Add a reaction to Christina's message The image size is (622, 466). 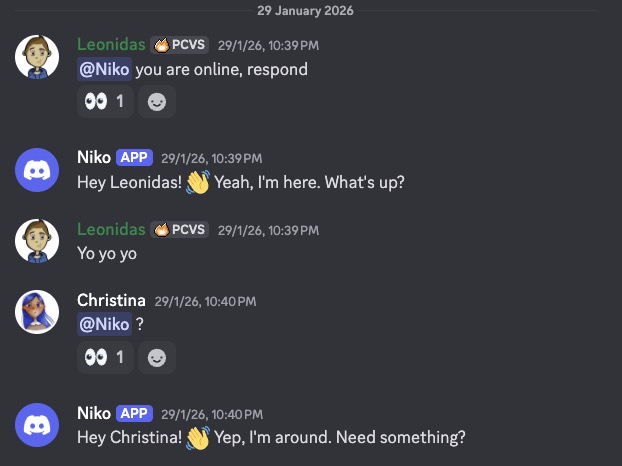pos(156,357)
